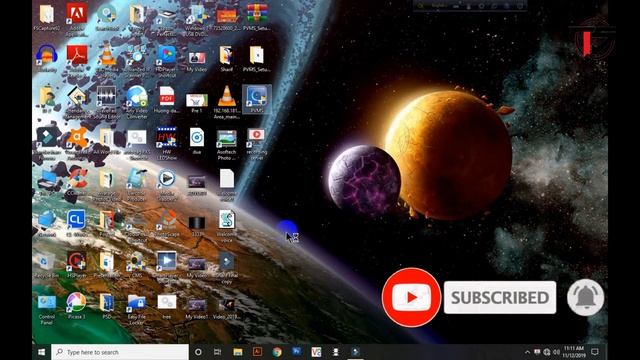Launch the CCleaner shortcut

pyautogui.click(x=76, y=183)
